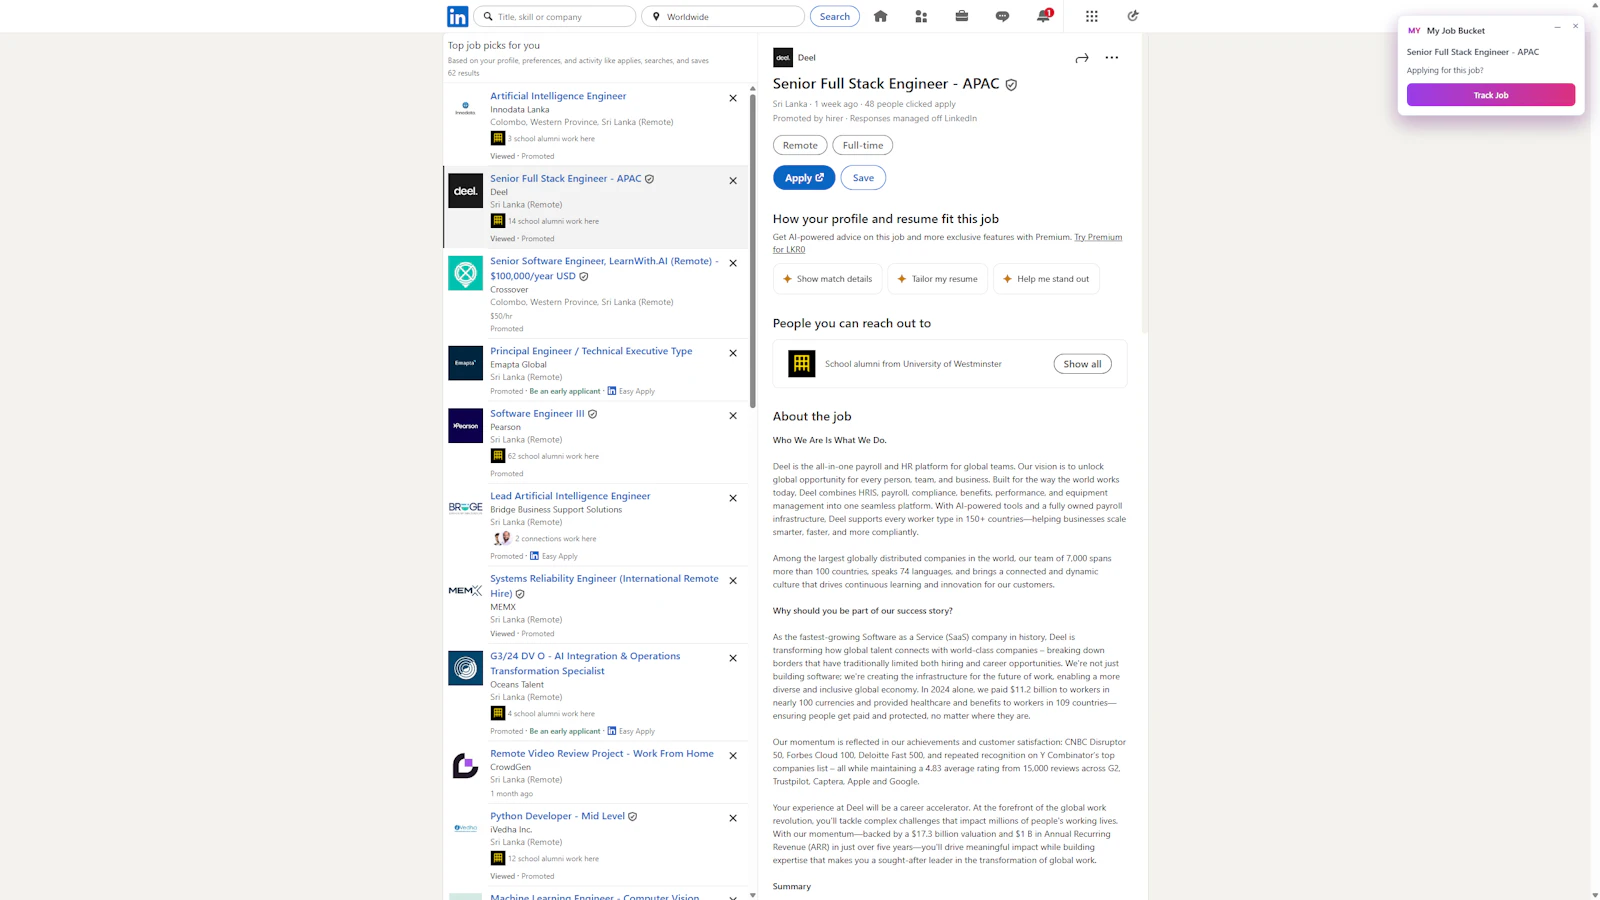Click the Search button
This screenshot has width=1600, height=900.
click(x=834, y=17)
